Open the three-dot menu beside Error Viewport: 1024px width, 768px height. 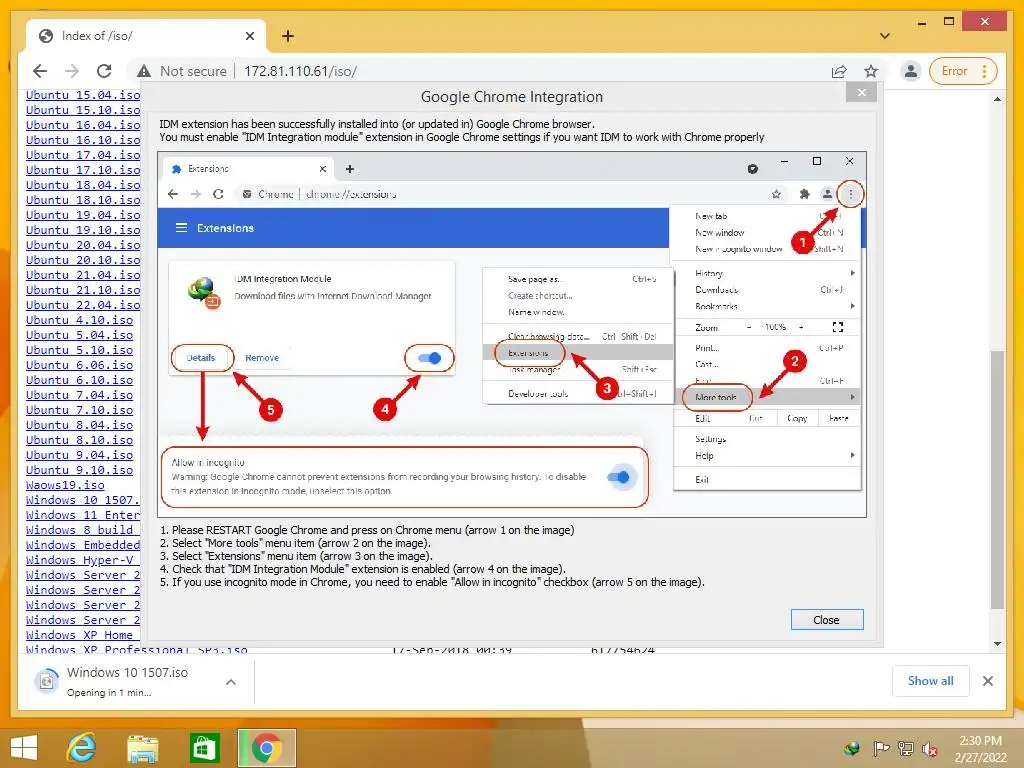click(x=984, y=71)
